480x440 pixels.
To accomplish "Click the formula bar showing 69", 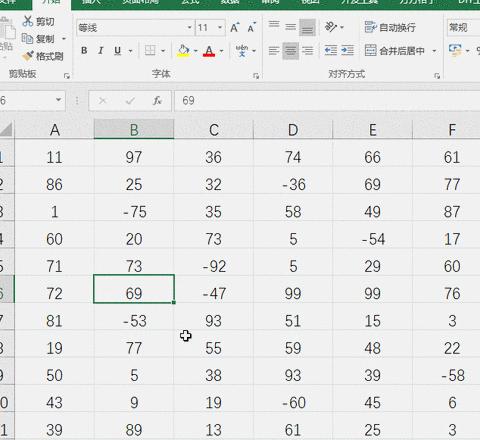I will (x=327, y=100).
